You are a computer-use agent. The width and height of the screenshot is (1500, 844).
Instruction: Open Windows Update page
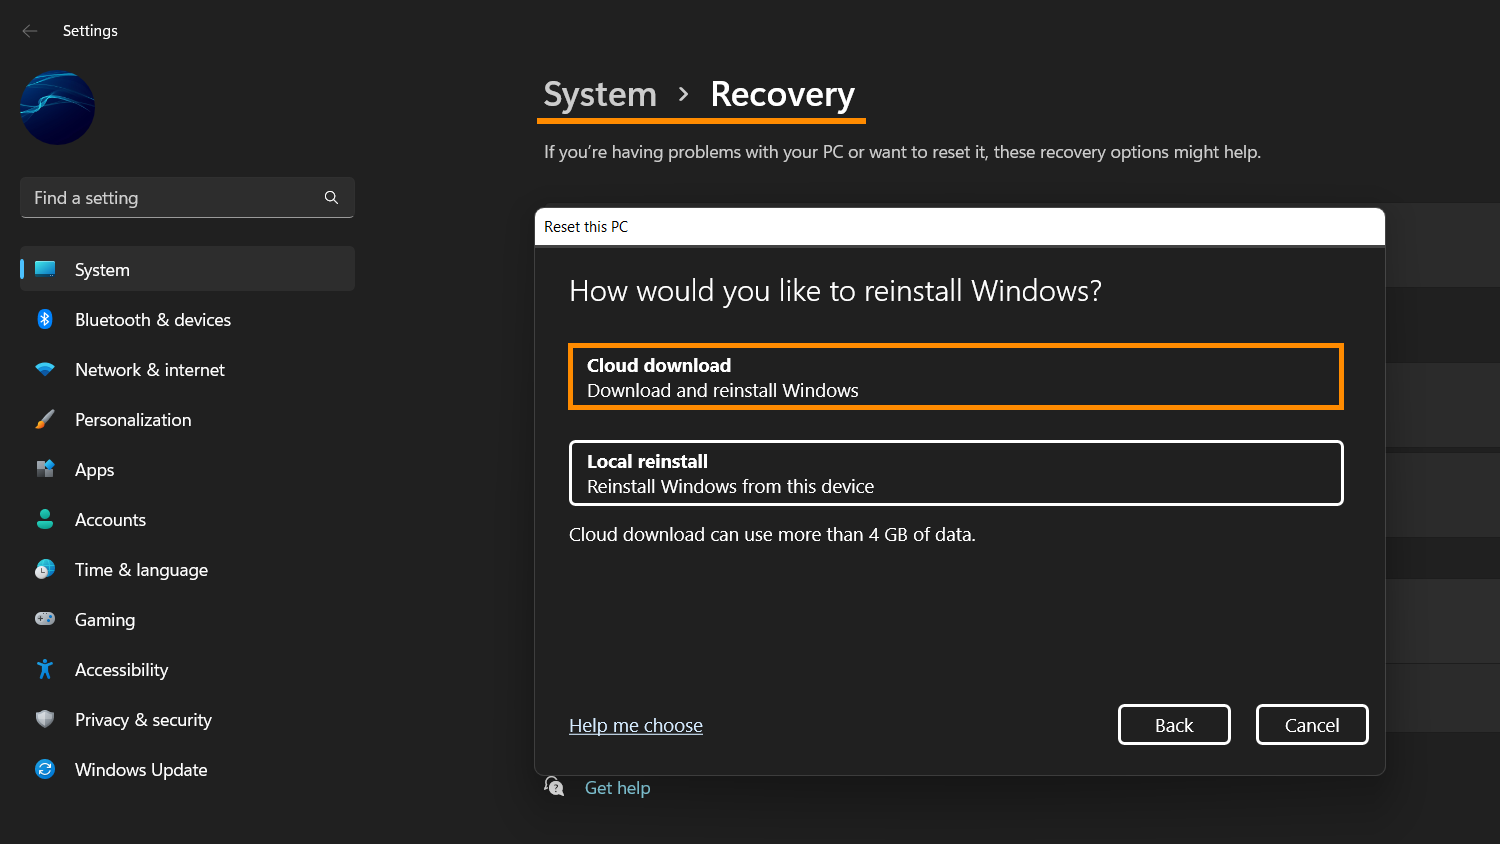tap(141, 770)
